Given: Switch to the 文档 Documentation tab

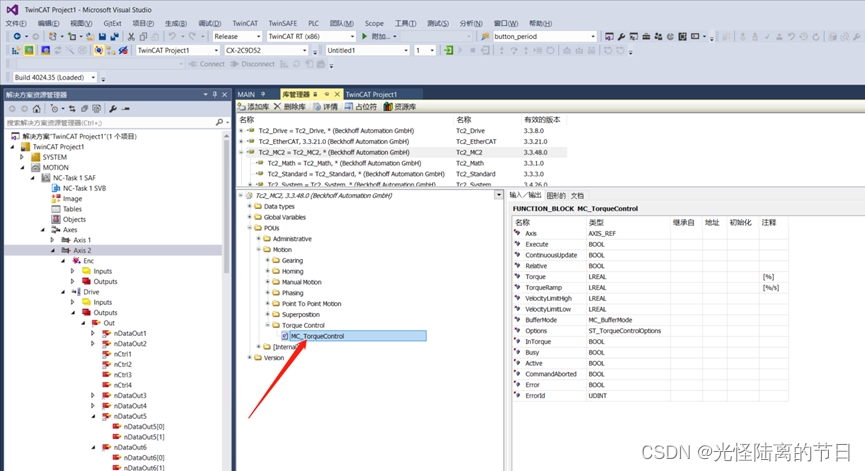Looking at the screenshot, I should pyautogui.click(x=577, y=196).
